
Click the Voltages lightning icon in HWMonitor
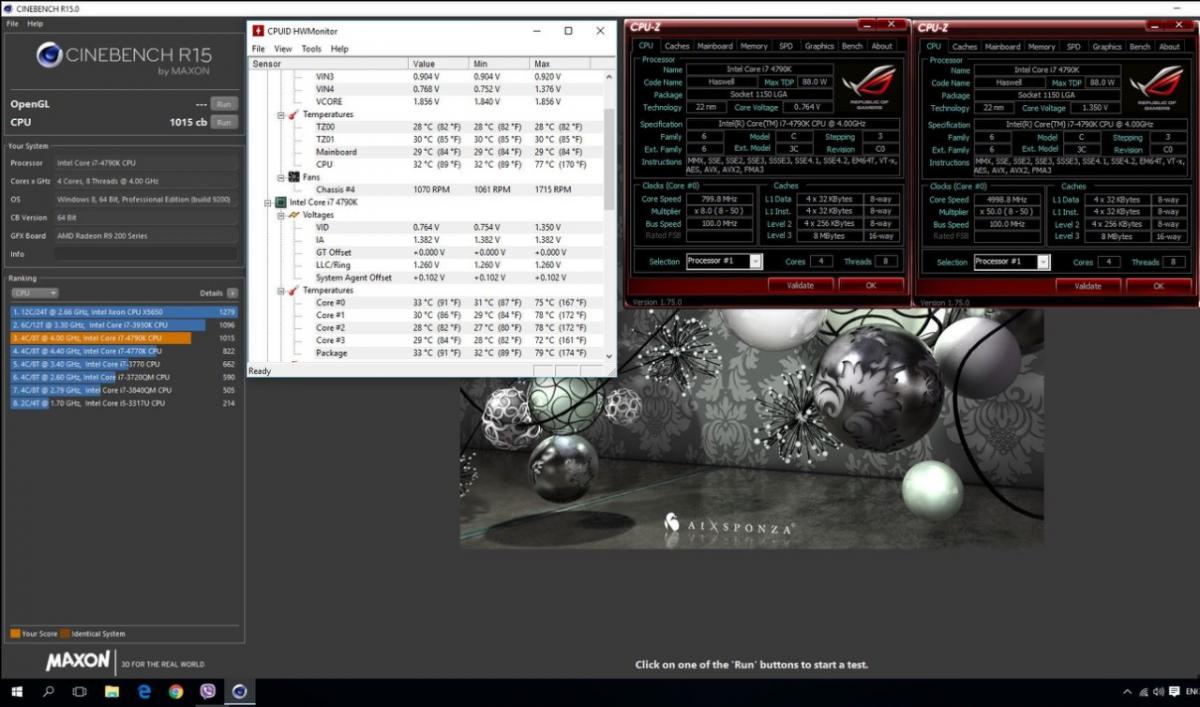click(294, 215)
